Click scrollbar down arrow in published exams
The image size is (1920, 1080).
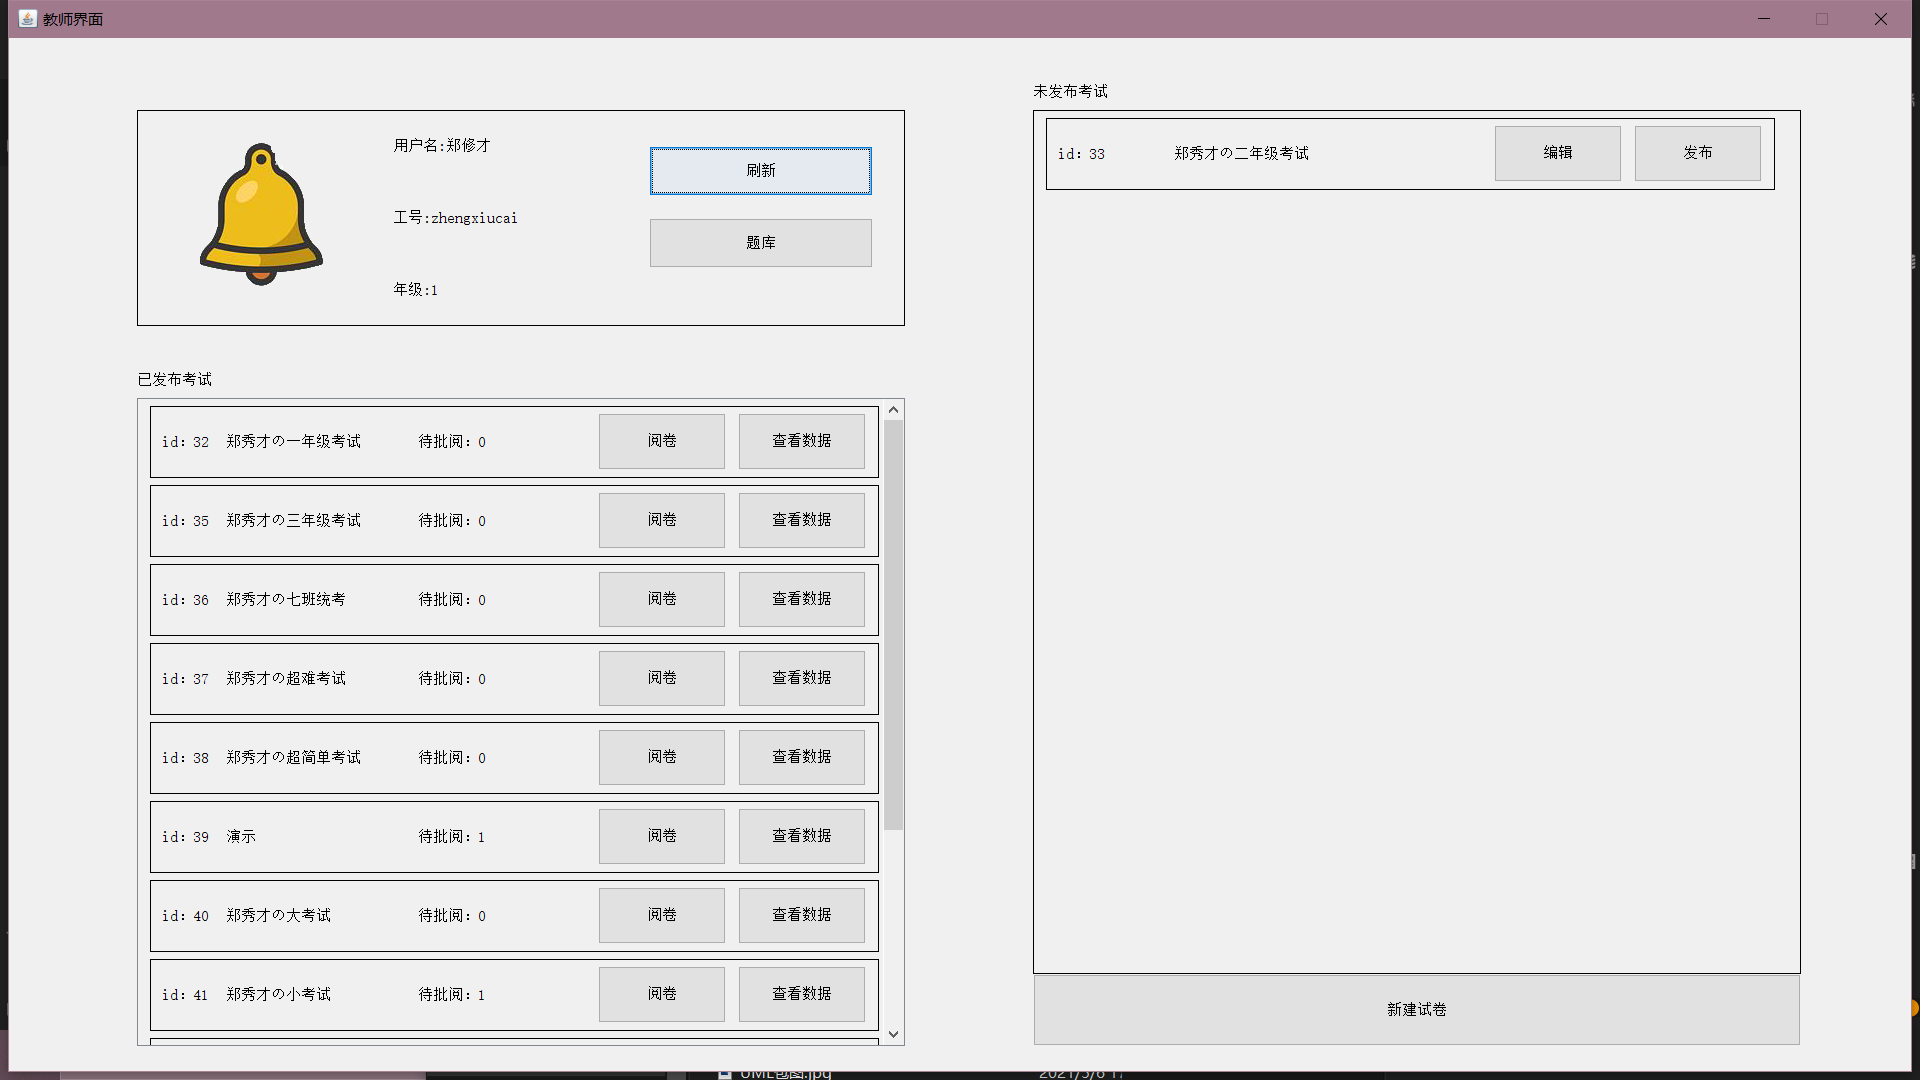tap(893, 1034)
